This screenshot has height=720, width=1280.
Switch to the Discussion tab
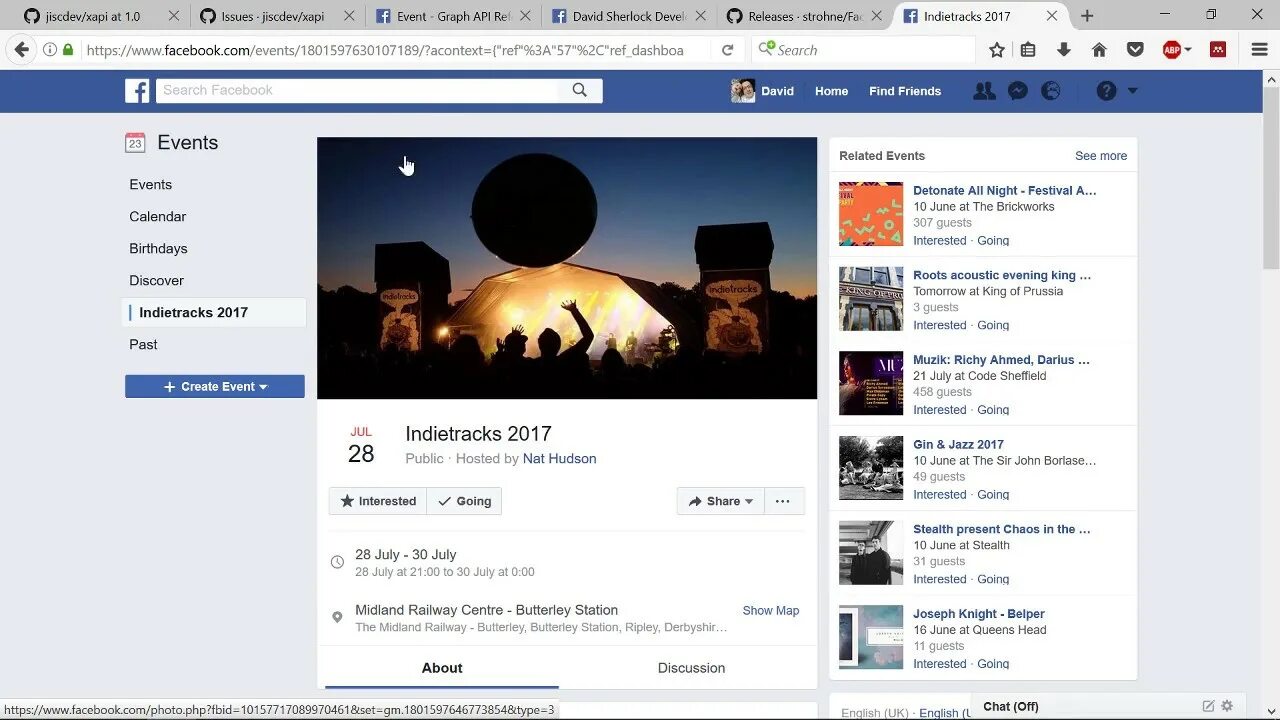point(691,668)
